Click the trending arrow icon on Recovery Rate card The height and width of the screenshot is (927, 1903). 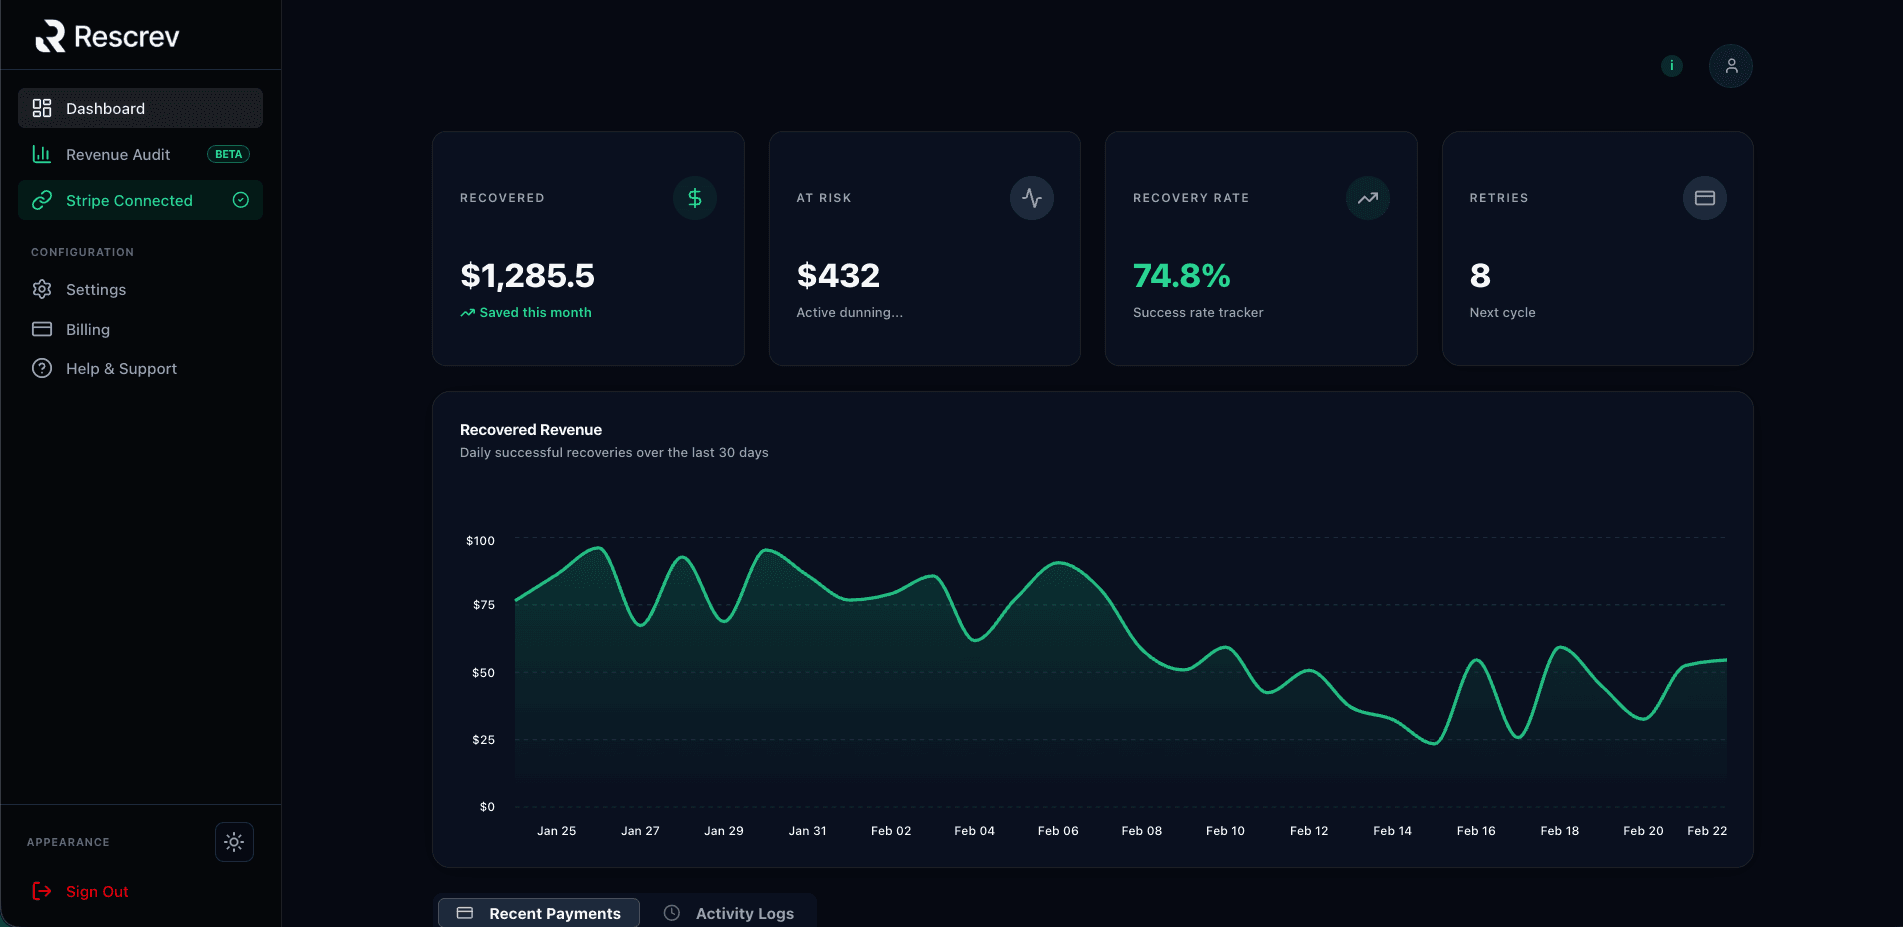click(1367, 198)
